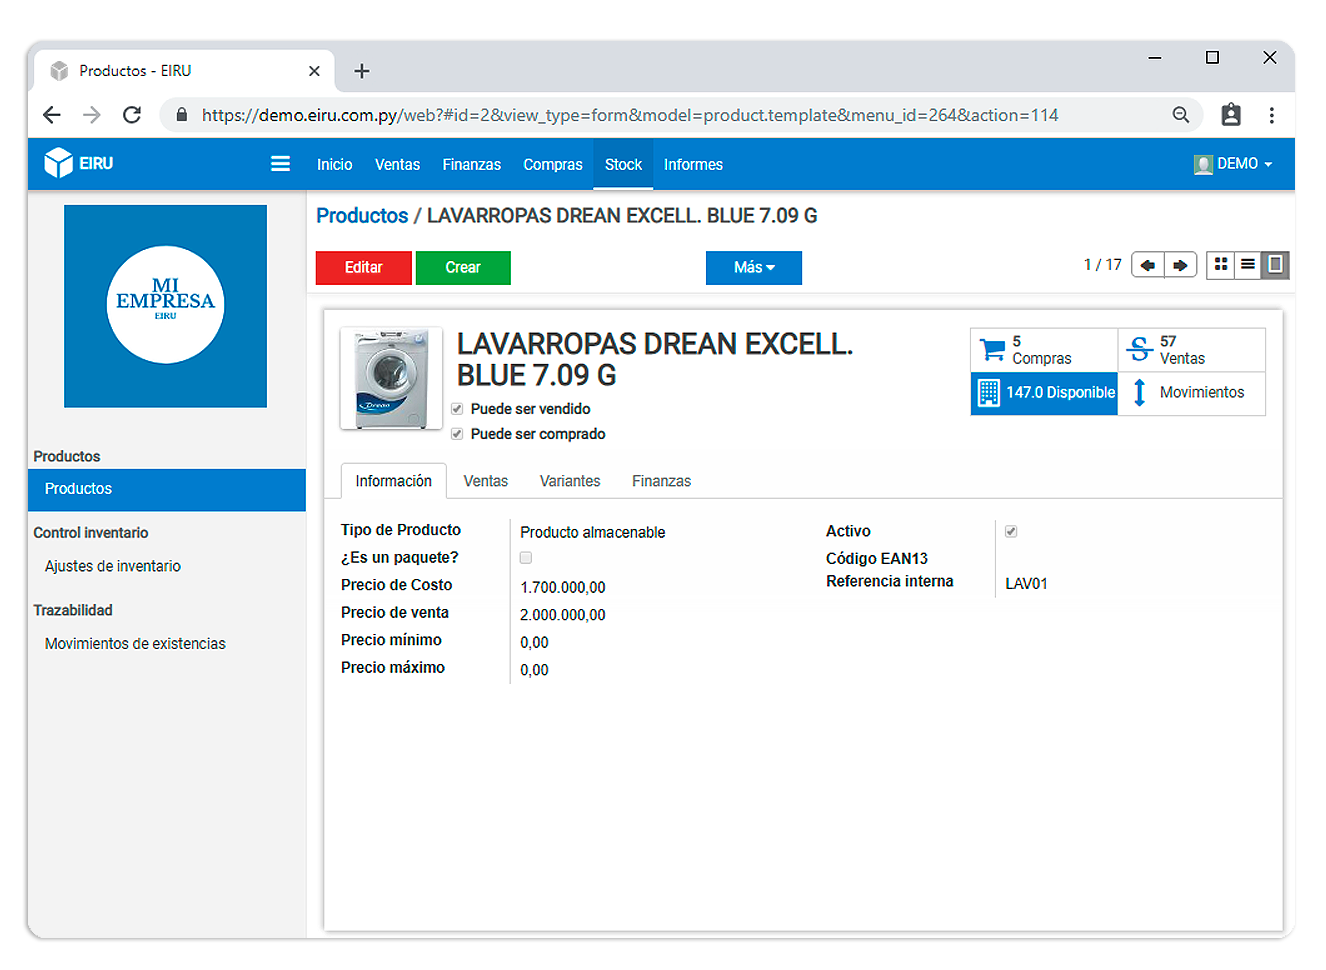Open the Más dropdown
Screen dimensions: 1326x970
[x=754, y=268]
